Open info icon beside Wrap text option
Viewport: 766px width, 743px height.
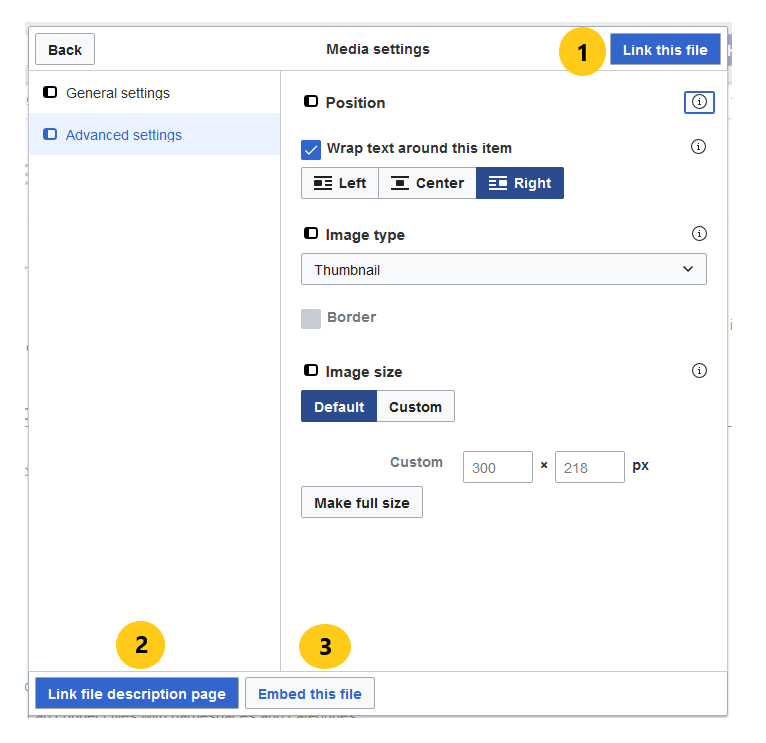699,147
